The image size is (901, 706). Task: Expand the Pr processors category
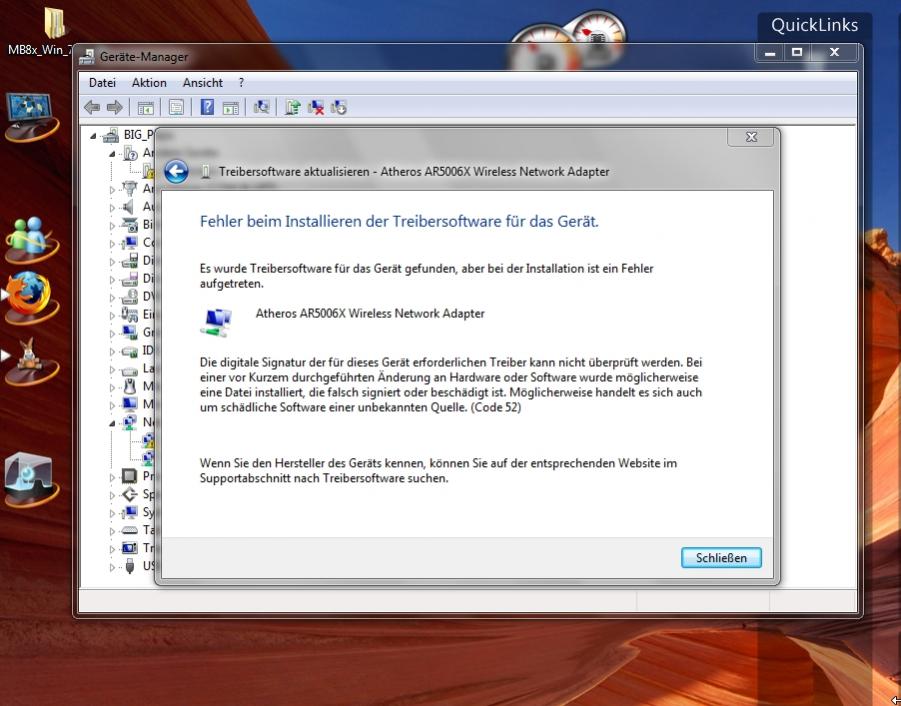[112, 477]
